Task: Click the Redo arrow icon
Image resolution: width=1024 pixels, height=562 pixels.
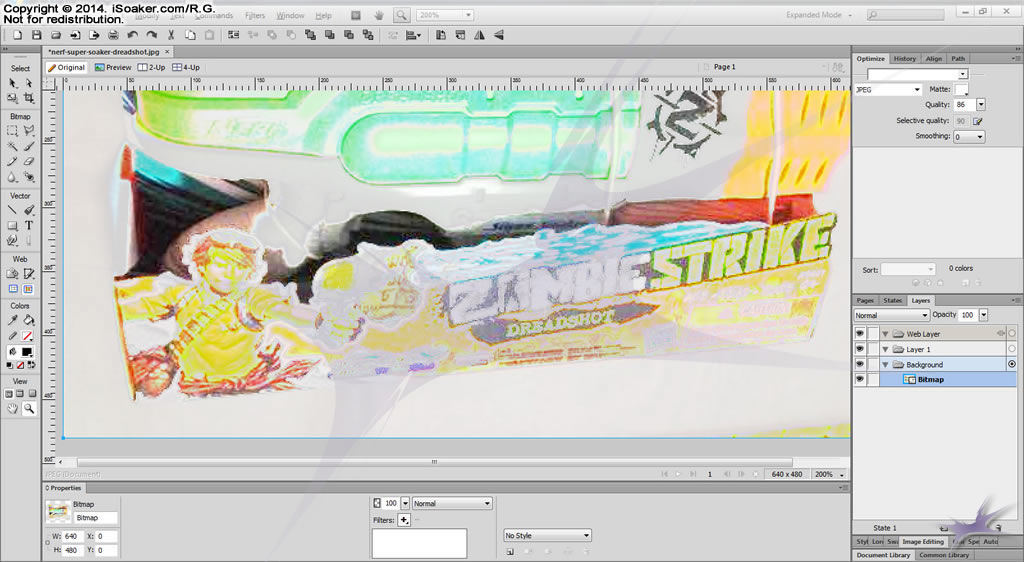Action: pyautogui.click(x=152, y=35)
